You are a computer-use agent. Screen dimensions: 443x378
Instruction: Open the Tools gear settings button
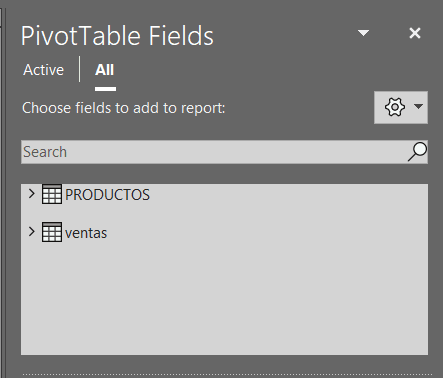pyautogui.click(x=401, y=107)
